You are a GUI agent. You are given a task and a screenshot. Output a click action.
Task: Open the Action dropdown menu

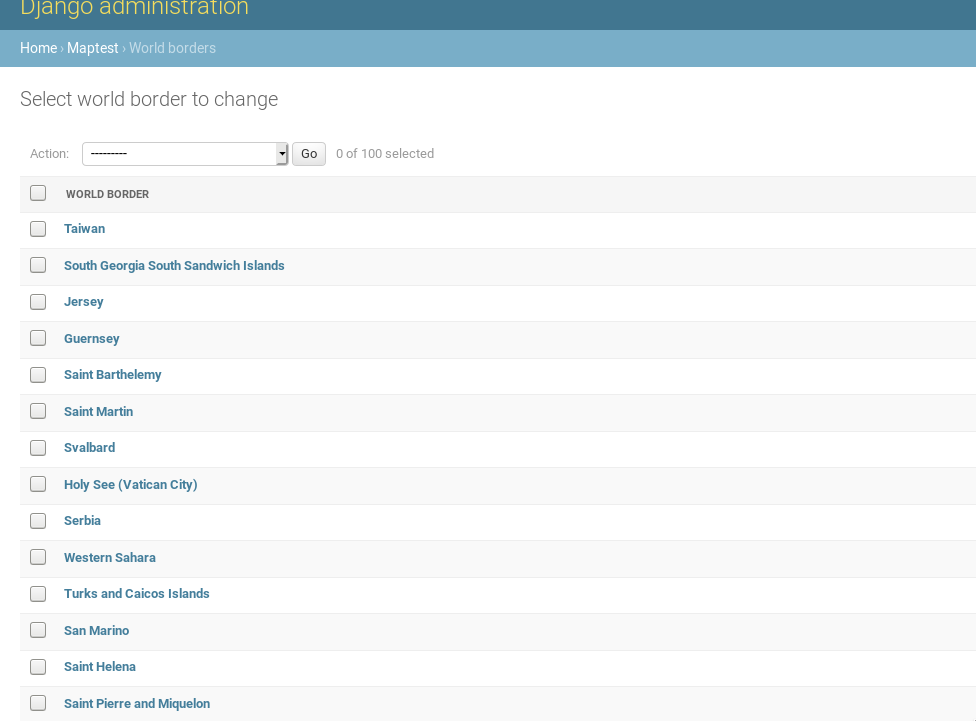(185, 154)
